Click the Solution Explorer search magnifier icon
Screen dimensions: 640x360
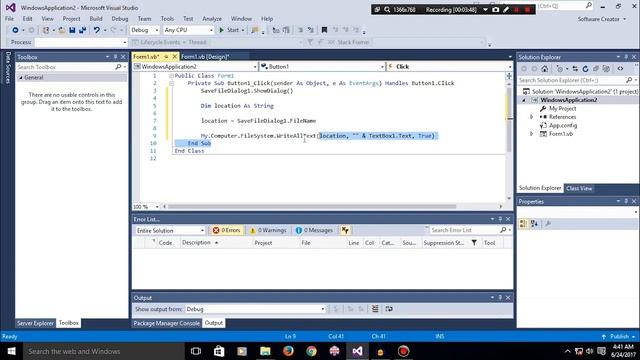(x=629, y=80)
